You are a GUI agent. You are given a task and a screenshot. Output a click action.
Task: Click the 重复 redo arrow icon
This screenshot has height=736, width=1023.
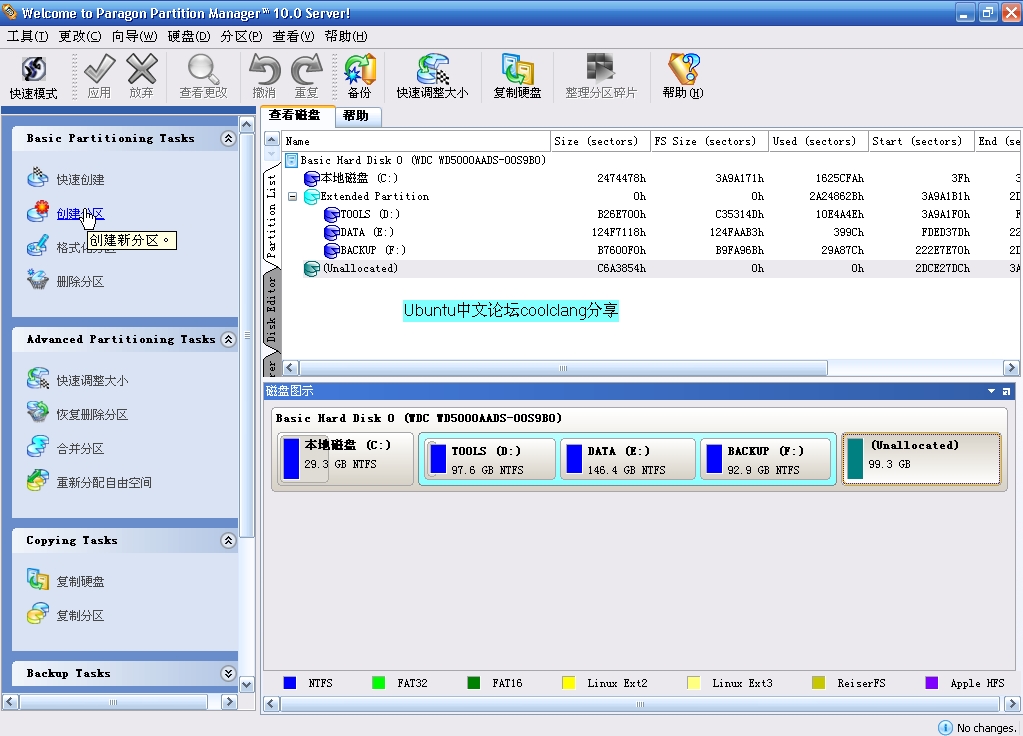click(306, 69)
